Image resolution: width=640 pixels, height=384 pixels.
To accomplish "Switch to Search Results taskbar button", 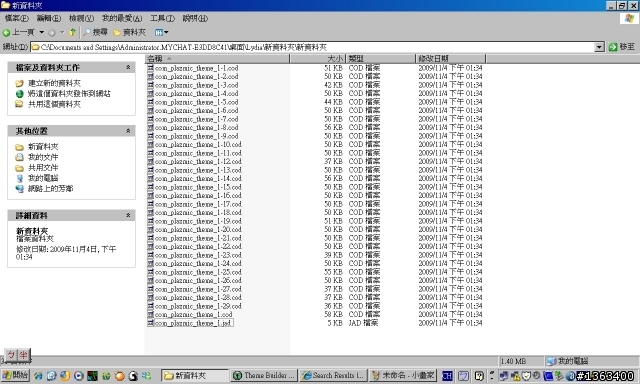I will point(333,375).
